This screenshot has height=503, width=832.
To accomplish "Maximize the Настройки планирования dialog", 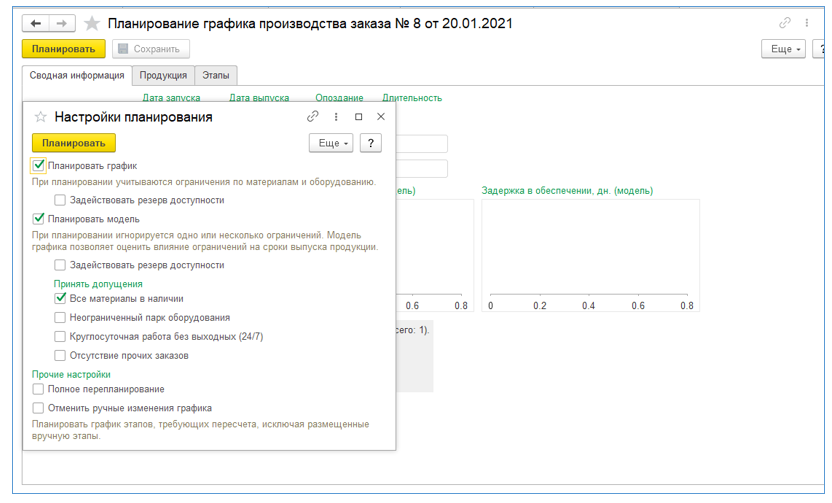I will click(358, 117).
